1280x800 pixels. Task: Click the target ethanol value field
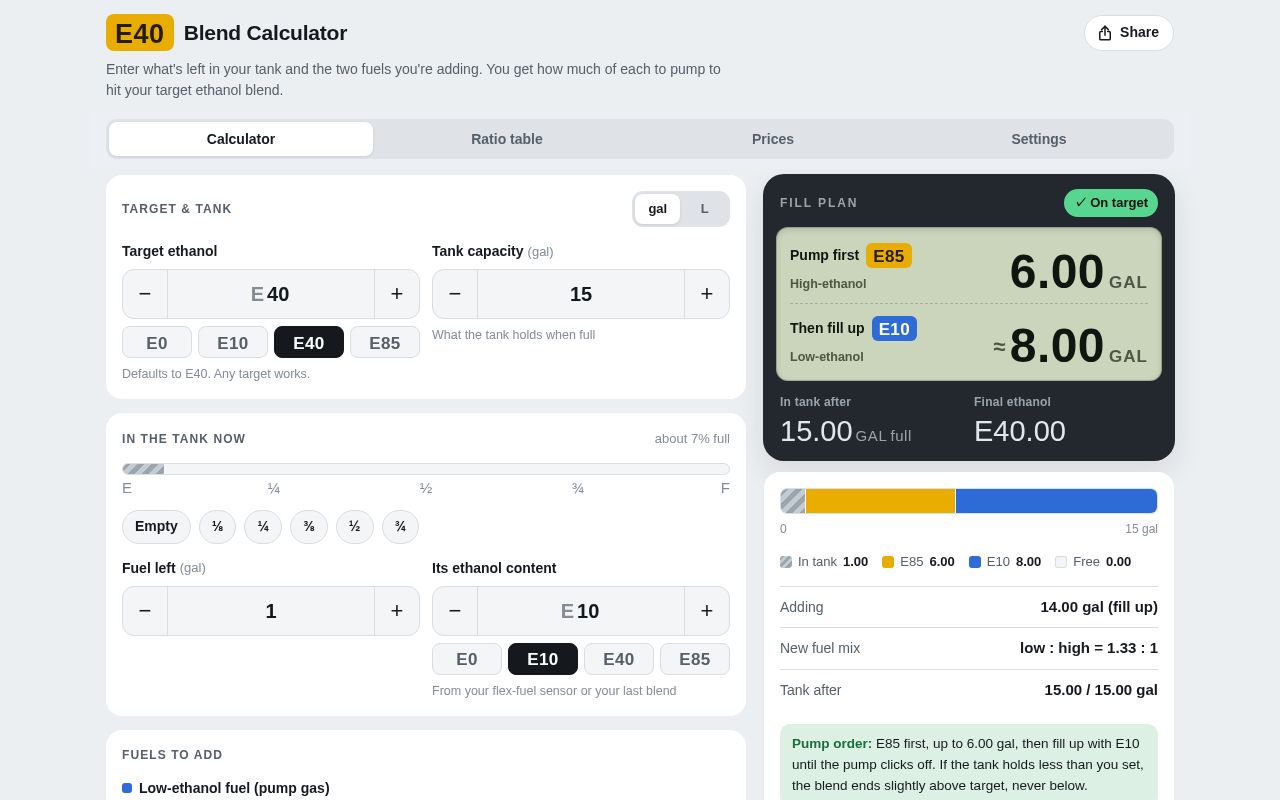271,294
